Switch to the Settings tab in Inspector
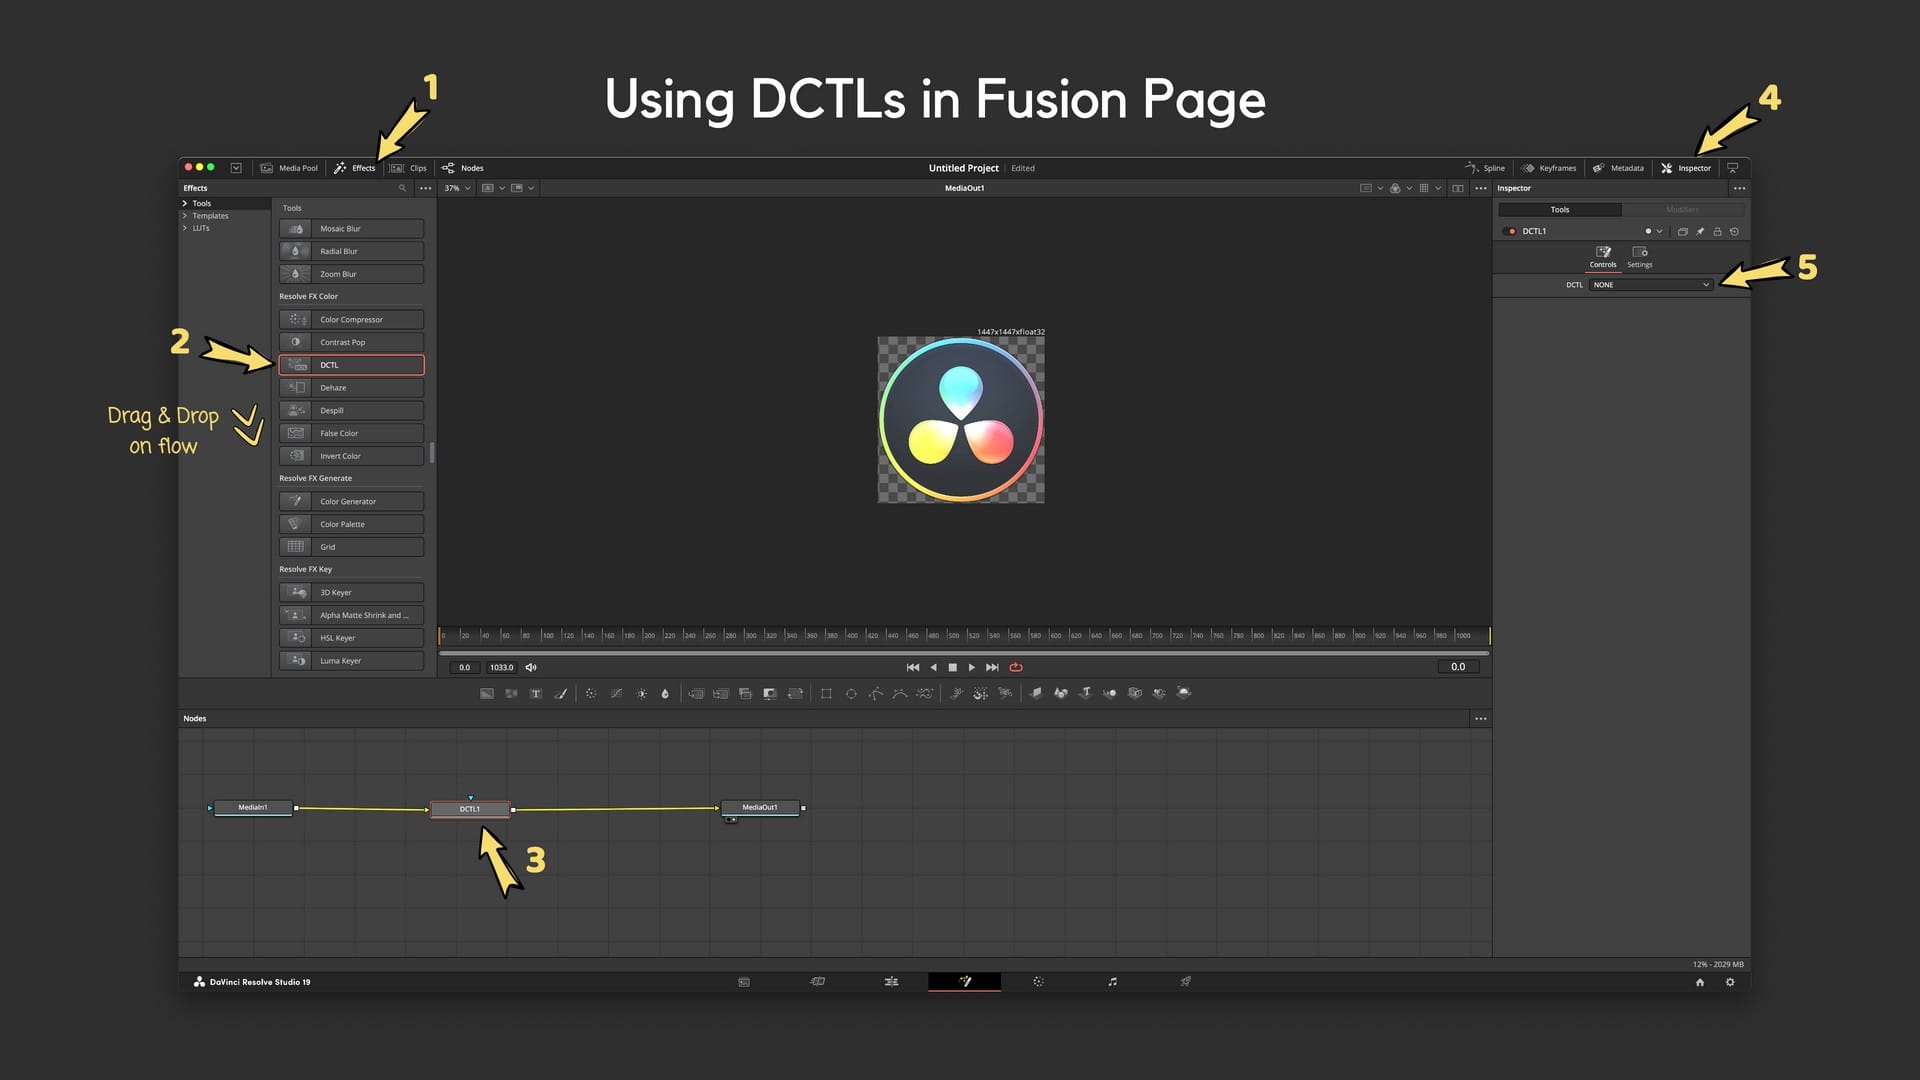 (1639, 256)
